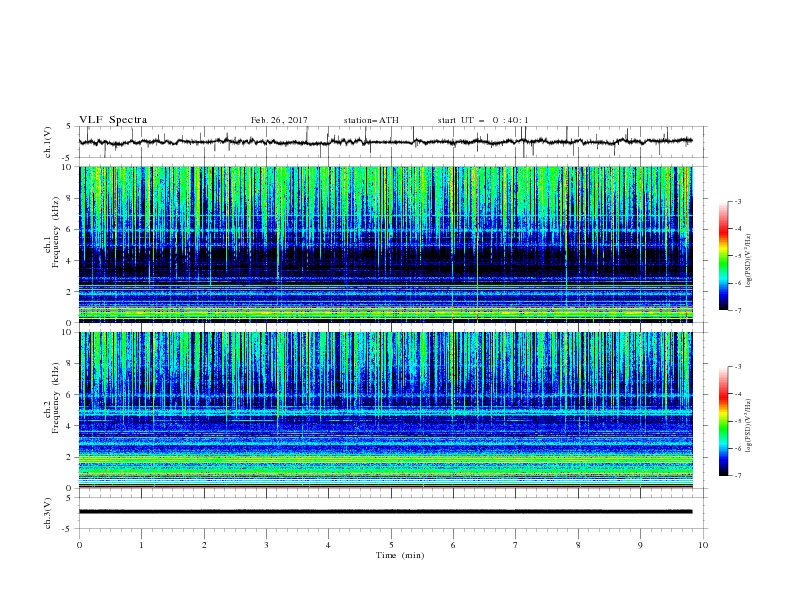Click the "2" tick on the time axis

click(204, 545)
